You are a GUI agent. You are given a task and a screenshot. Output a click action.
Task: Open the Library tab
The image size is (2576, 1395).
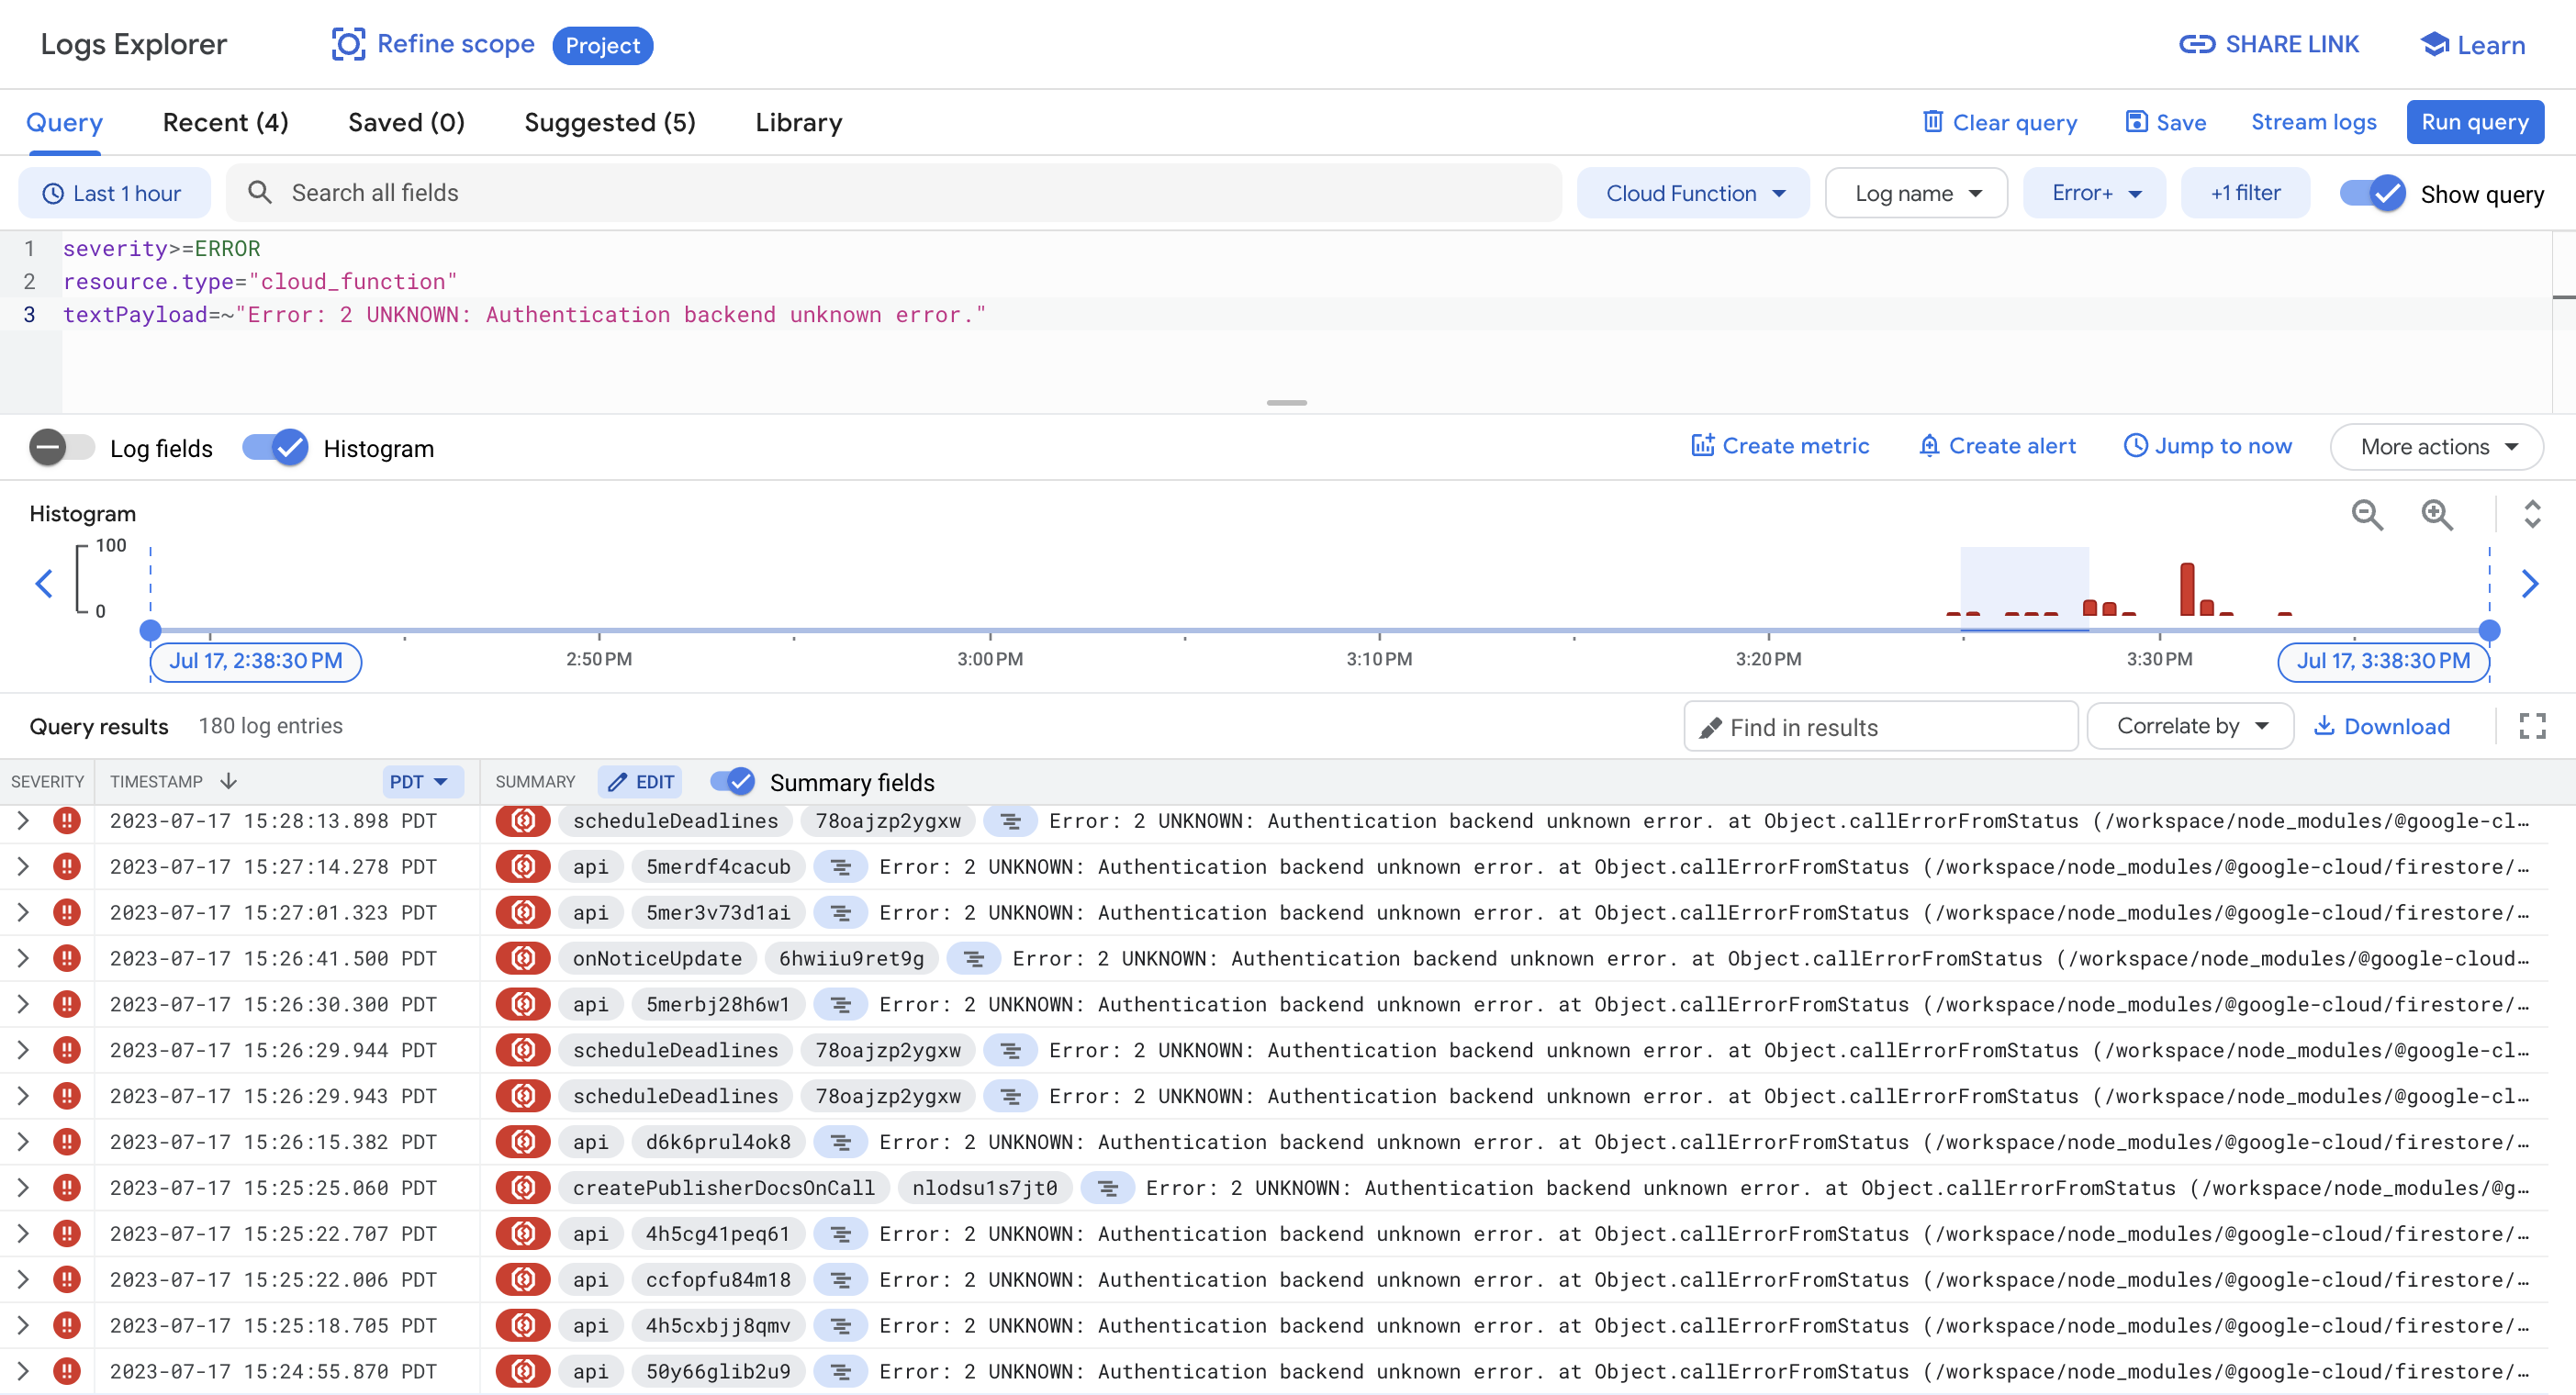[x=798, y=121]
